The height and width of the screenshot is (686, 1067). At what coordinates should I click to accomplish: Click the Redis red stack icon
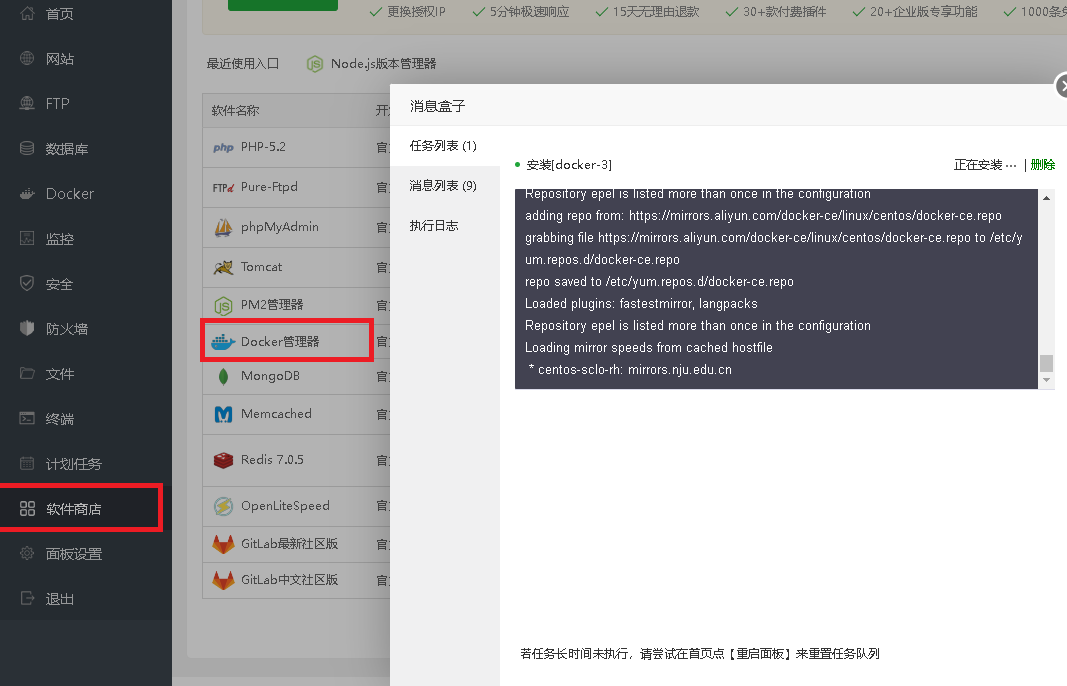tap(223, 461)
